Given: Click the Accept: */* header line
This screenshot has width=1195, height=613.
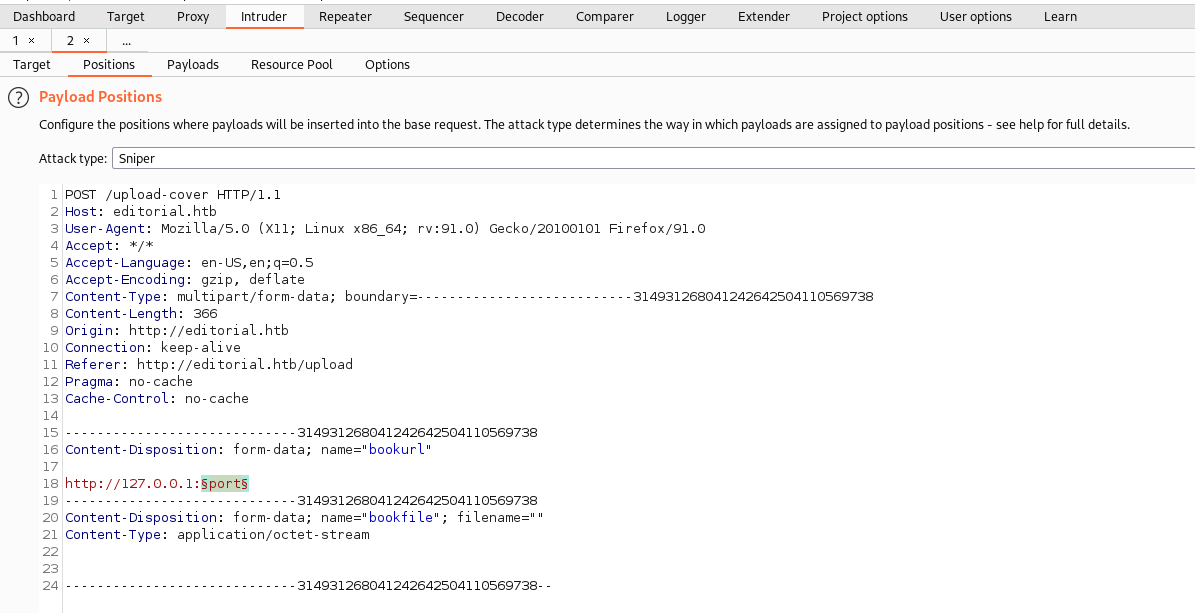Looking at the screenshot, I should point(109,246).
